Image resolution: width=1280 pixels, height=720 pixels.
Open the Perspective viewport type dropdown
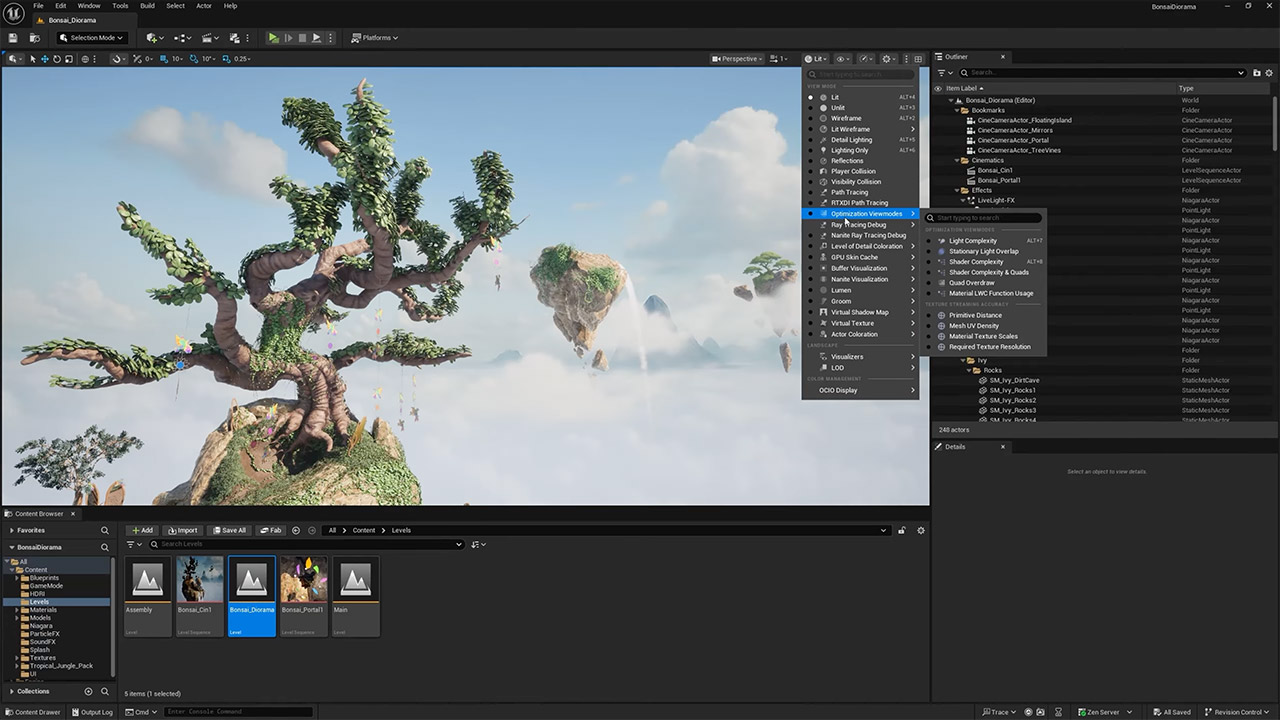(736, 59)
